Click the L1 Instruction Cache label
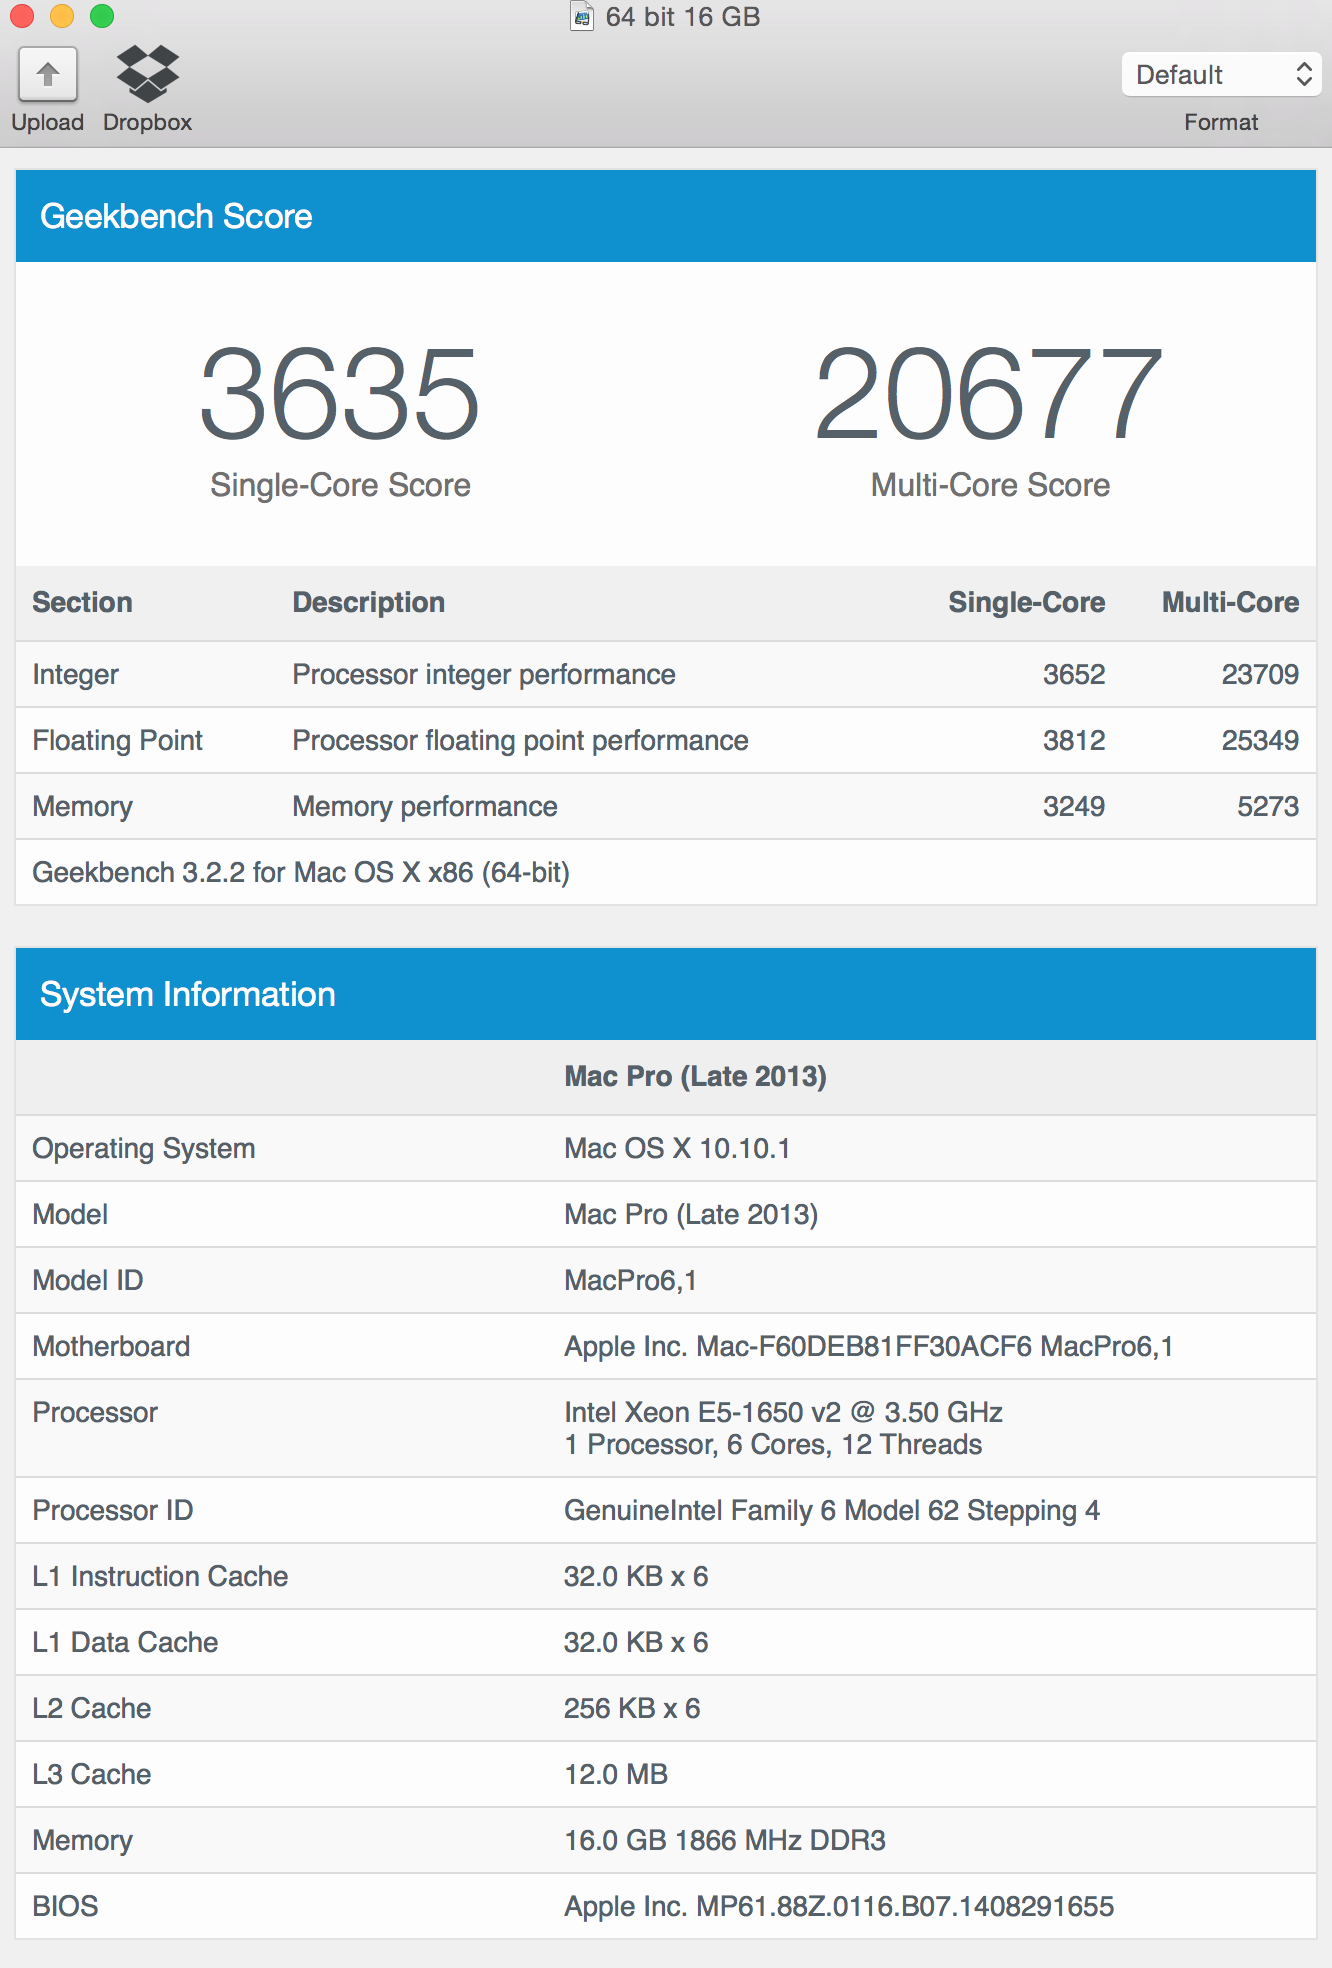The image size is (1332, 1968). pos(160,1576)
